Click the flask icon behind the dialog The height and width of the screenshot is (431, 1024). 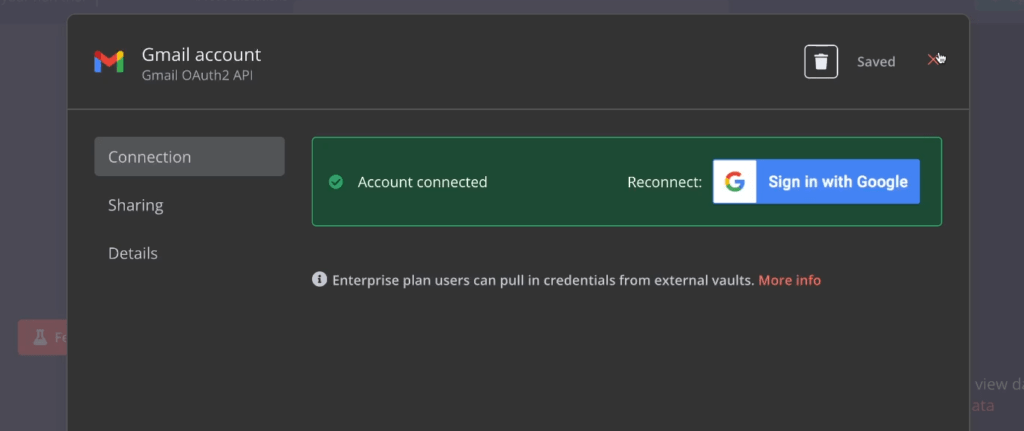41,338
